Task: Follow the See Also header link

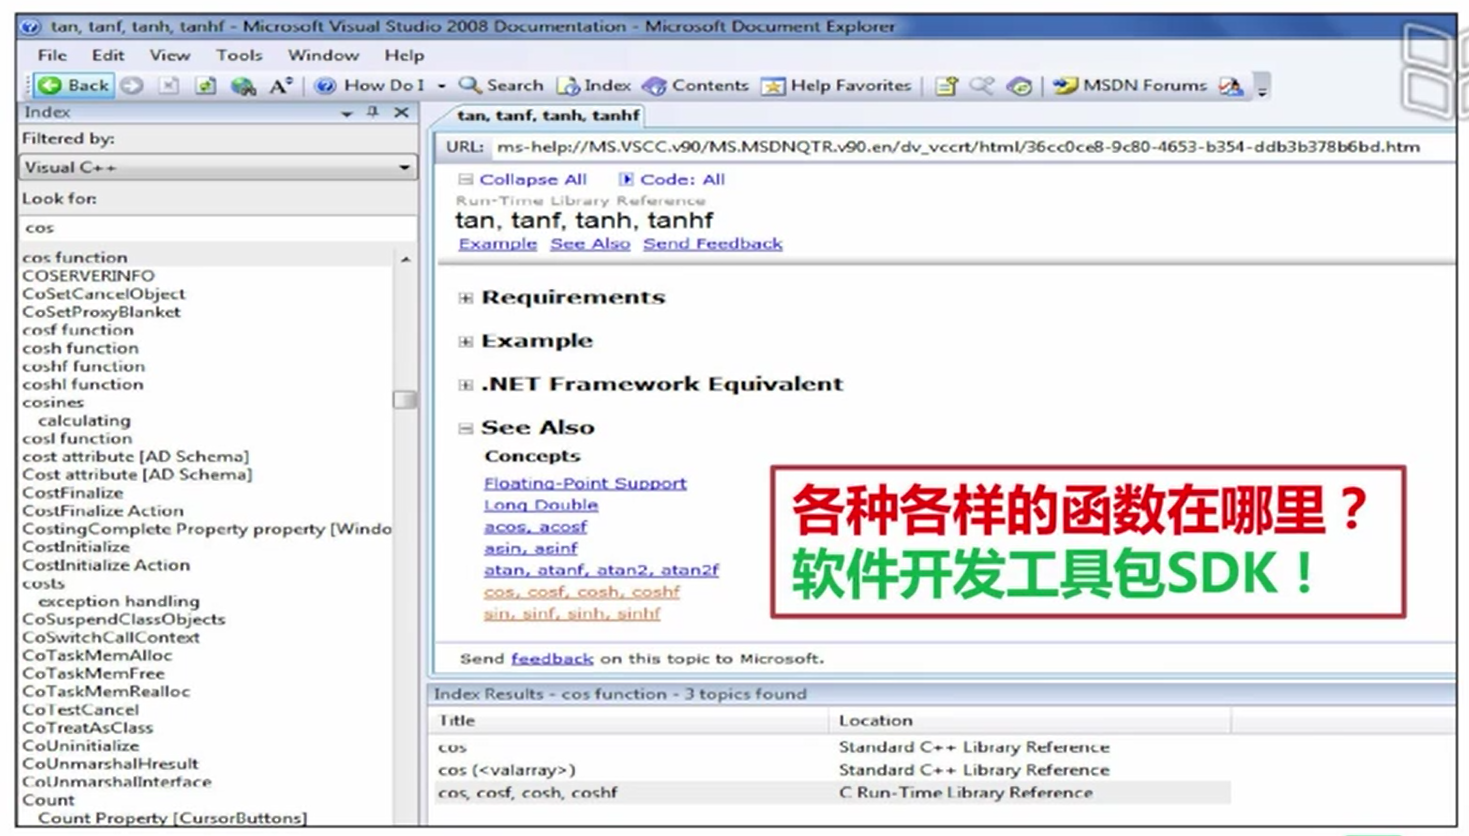Action: coord(590,244)
